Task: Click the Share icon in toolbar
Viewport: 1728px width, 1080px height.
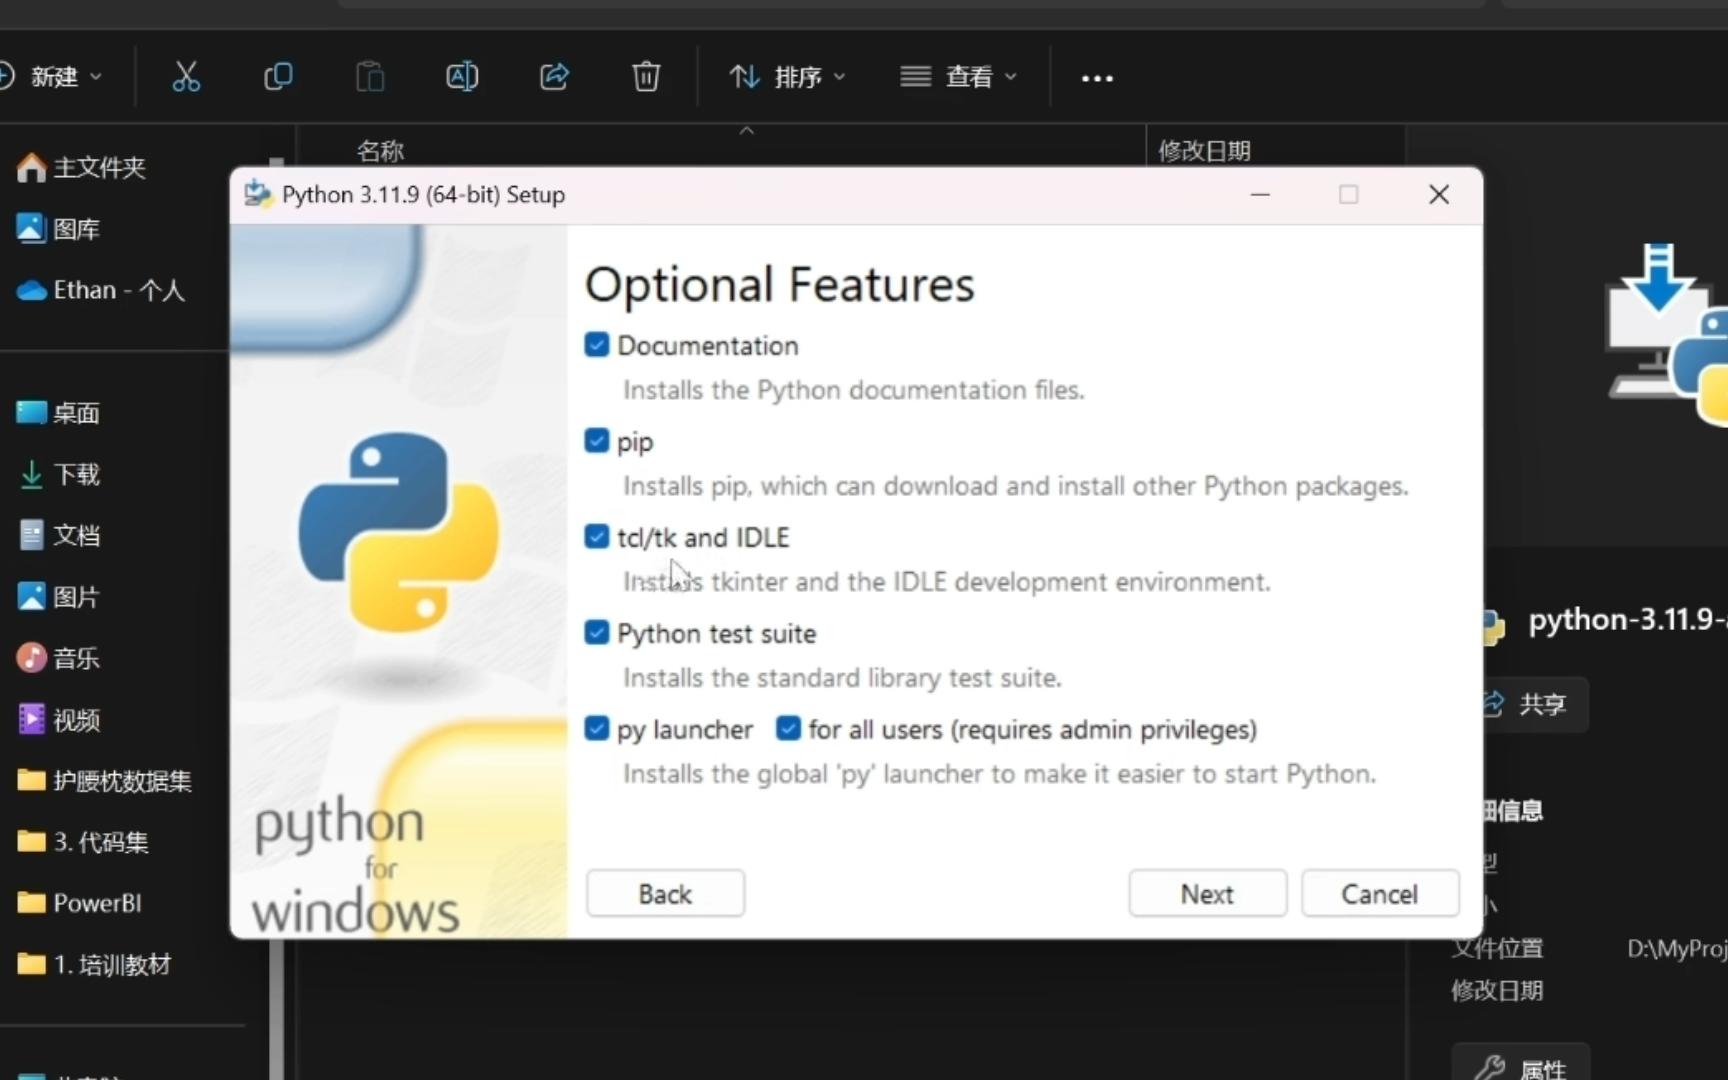Action: (554, 77)
